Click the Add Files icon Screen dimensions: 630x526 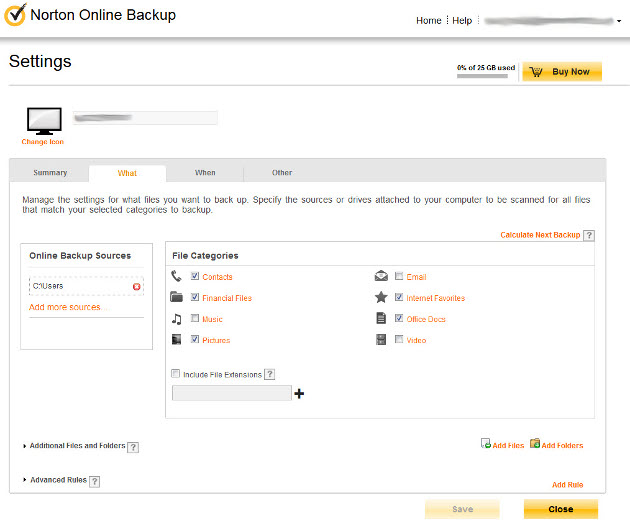pyautogui.click(x=486, y=443)
